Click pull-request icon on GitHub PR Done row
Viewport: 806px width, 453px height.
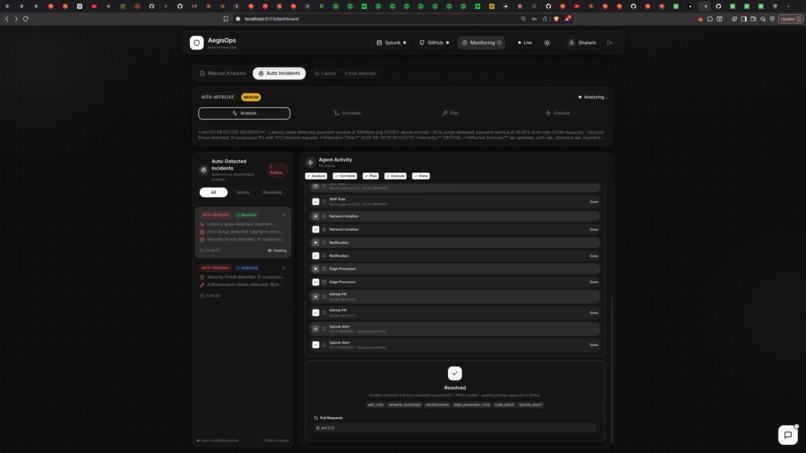coord(324,313)
